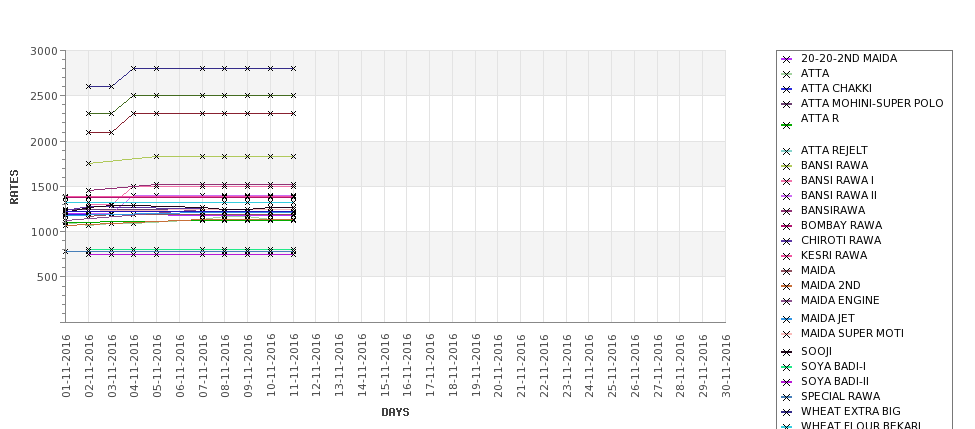Click the CHIROTI RAWA legend marker
This screenshot has width=975, height=429.
tap(787, 241)
